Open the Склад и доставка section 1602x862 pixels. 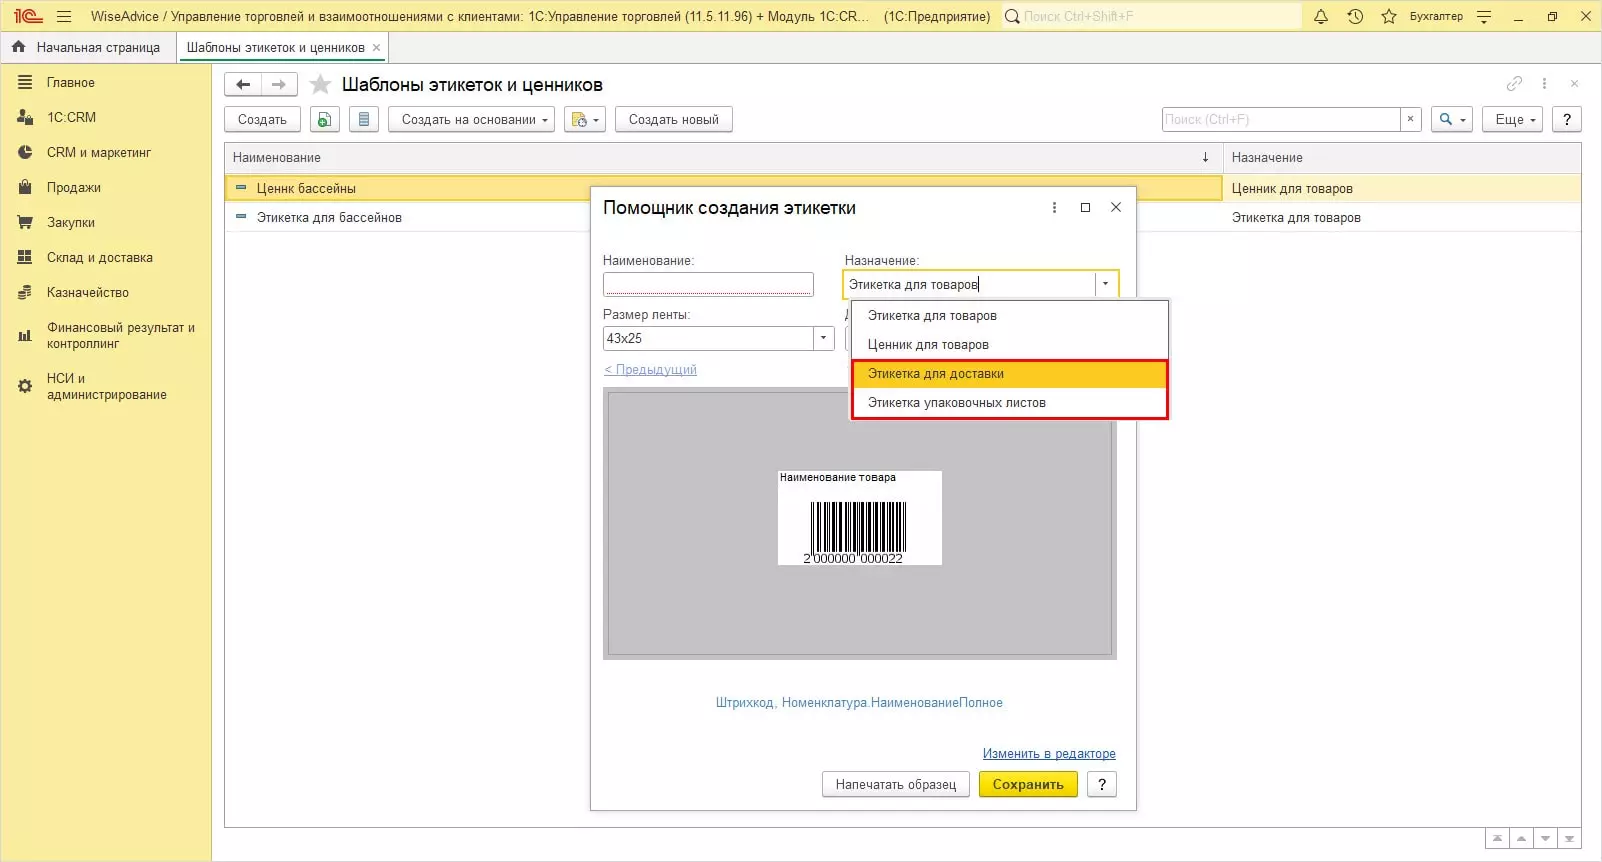coord(99,257)
